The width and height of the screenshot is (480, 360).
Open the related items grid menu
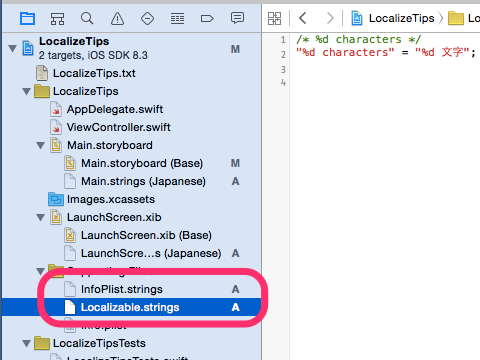tap(275, 18)
